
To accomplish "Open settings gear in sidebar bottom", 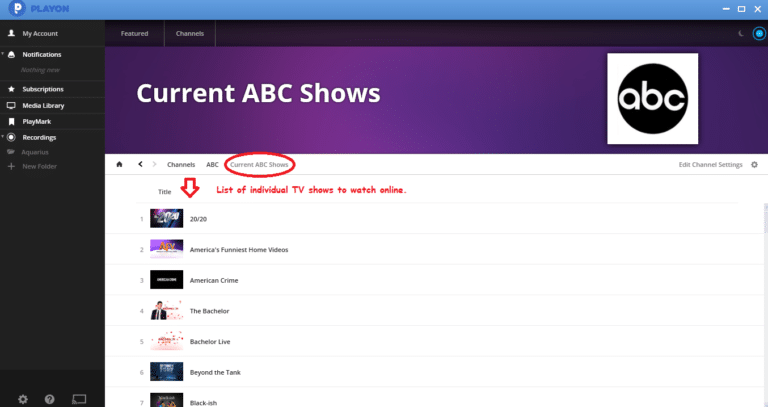I will click(23, 399).
